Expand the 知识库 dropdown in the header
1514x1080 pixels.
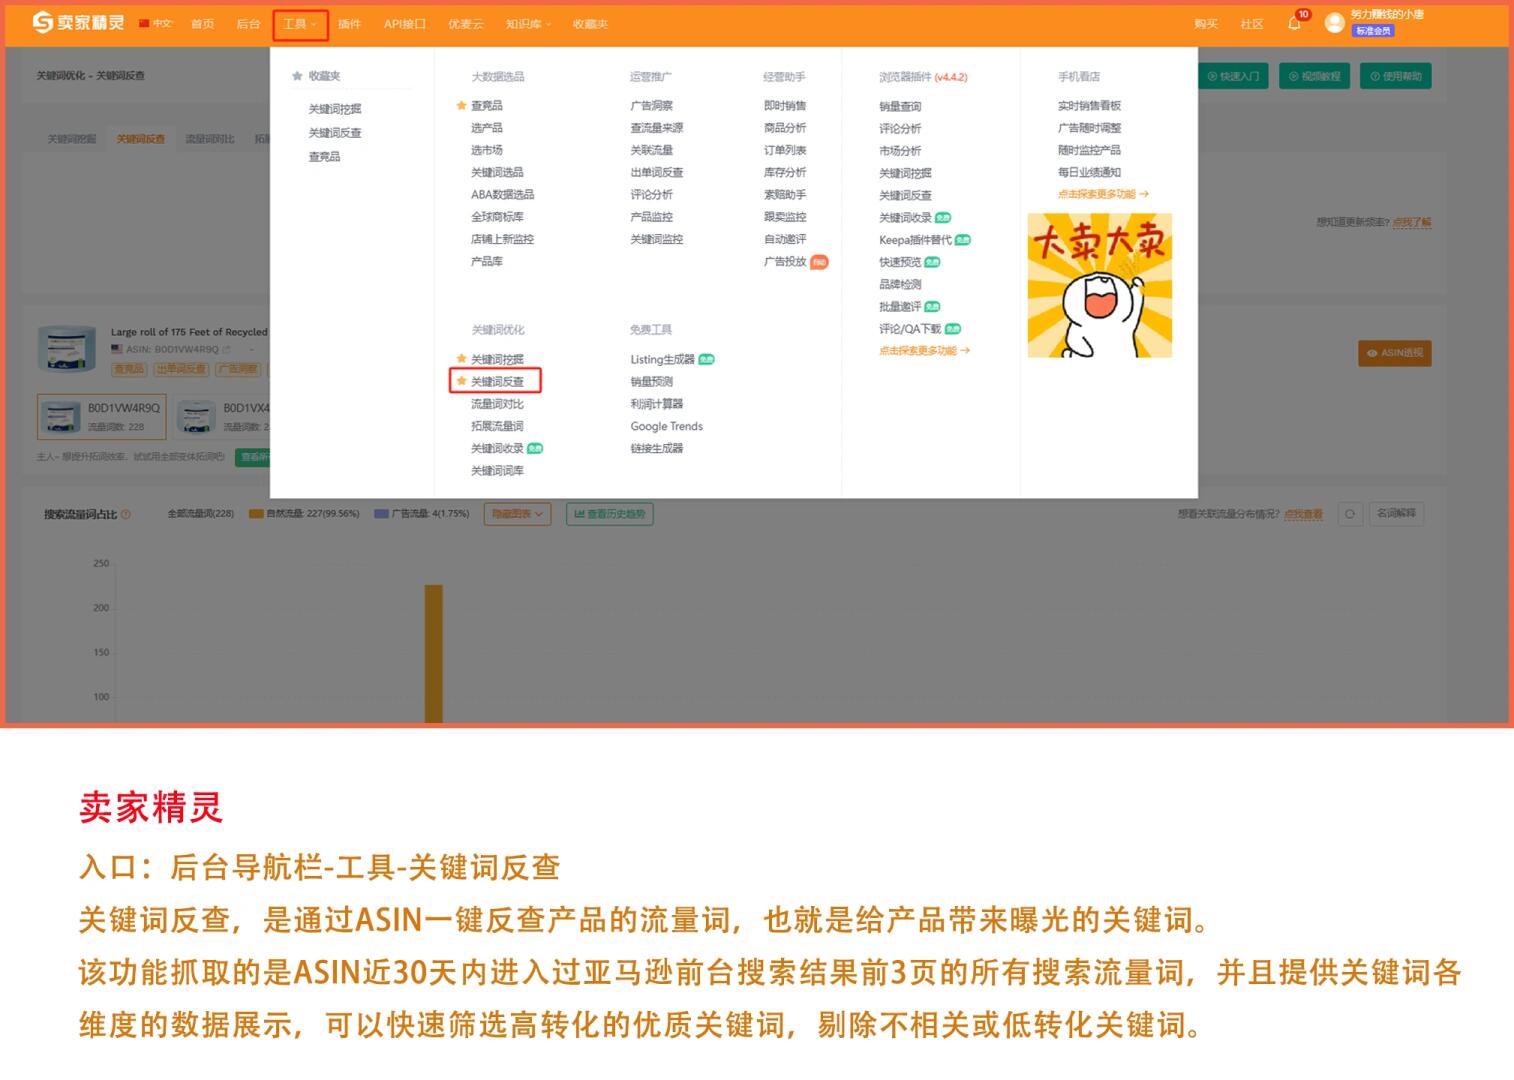tap(528, 24)
